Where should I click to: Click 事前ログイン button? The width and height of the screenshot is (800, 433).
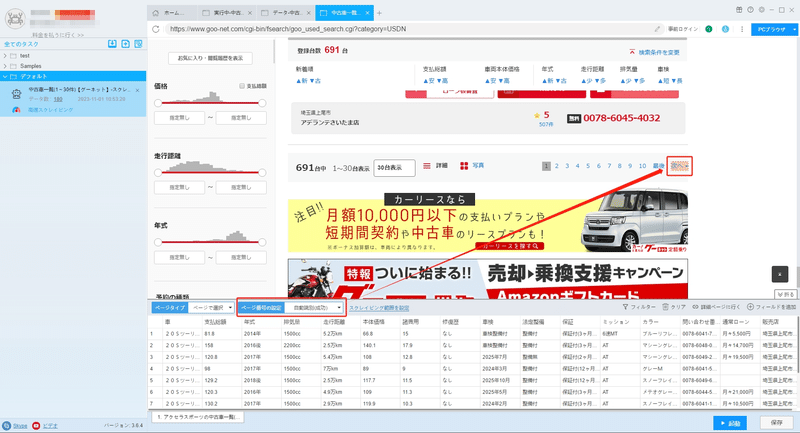point(683,29)
